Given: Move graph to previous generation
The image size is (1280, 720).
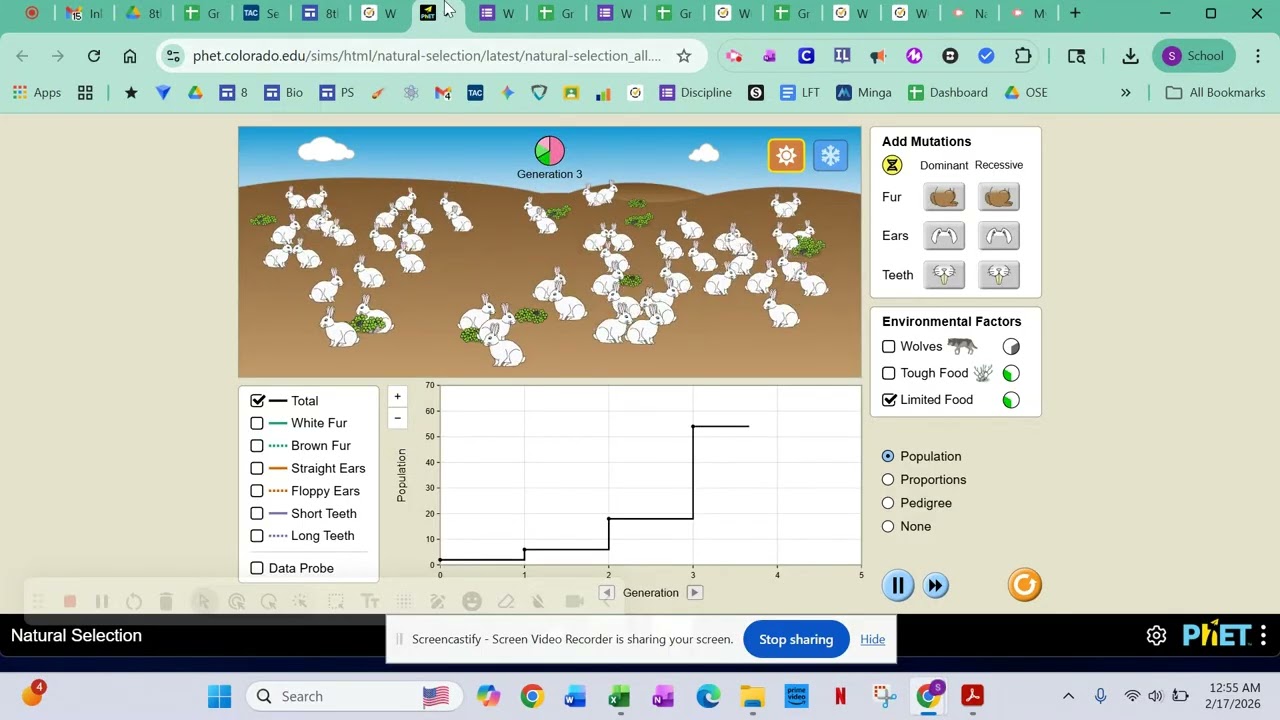Looking at the screenshot, I should click(x=607, y=593).
